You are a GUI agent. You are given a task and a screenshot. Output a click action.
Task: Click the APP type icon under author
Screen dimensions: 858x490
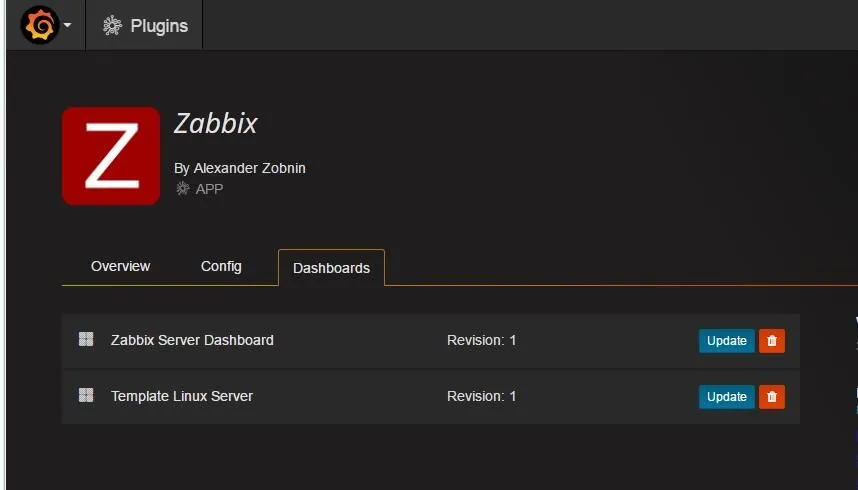(x=182, y=188)
